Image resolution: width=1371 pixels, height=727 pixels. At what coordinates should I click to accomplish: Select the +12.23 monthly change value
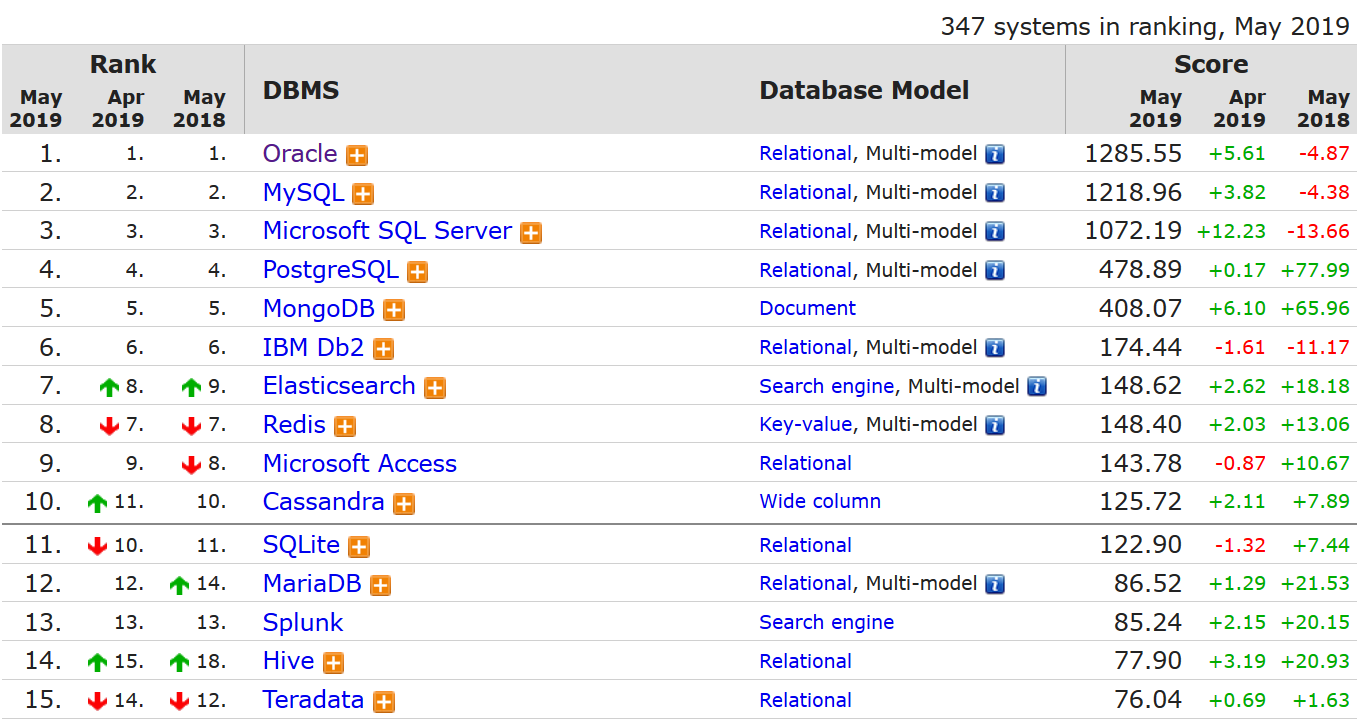pyautogui.click(x=1231, y=231)
